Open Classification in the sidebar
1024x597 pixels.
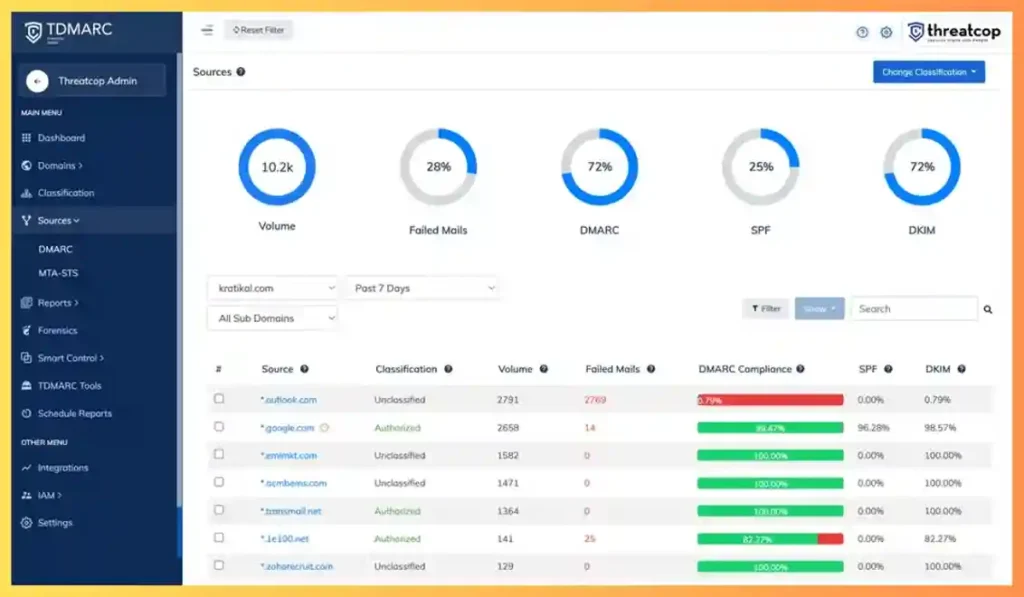pos(65,193)
